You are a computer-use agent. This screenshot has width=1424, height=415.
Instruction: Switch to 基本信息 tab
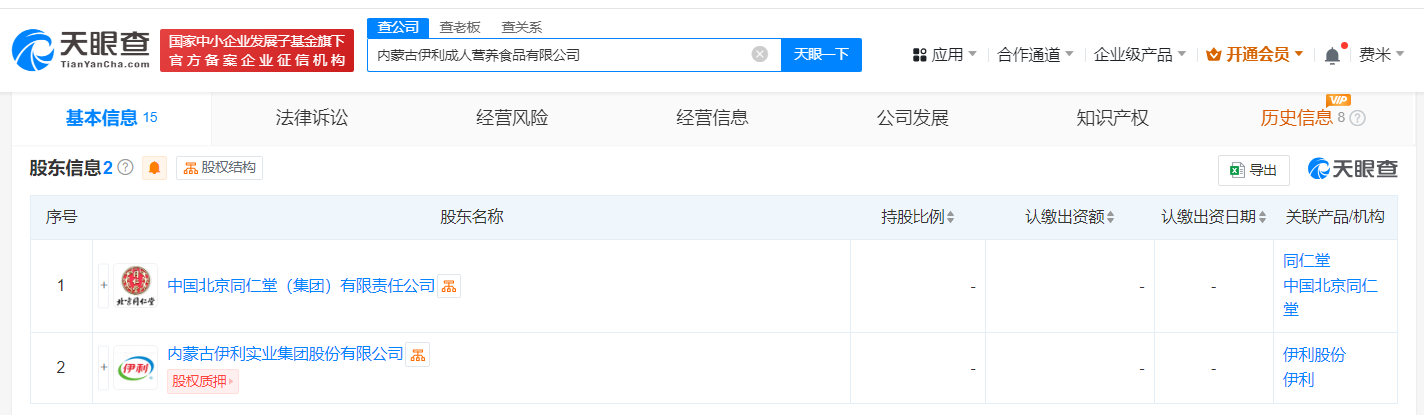point(112,118)
